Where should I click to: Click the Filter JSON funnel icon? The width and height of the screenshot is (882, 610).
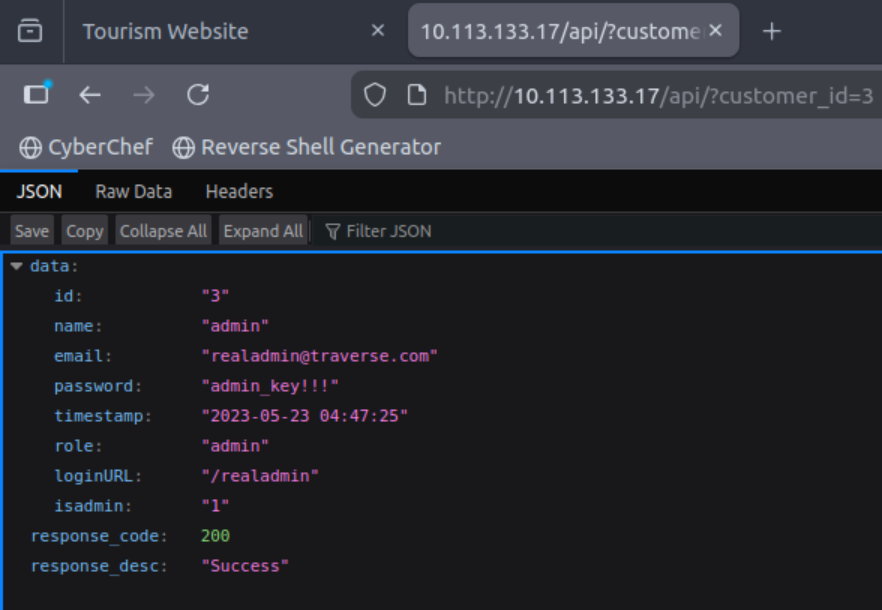coord(332,231)
